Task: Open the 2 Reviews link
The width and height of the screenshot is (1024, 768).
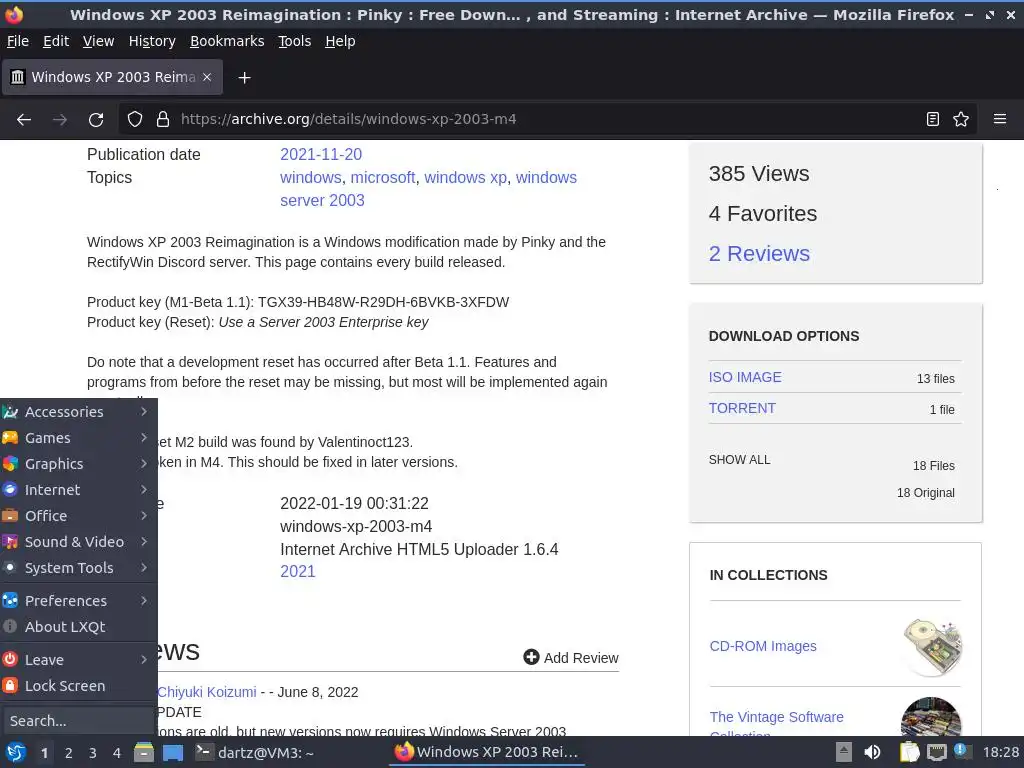Action: (759, 253)
